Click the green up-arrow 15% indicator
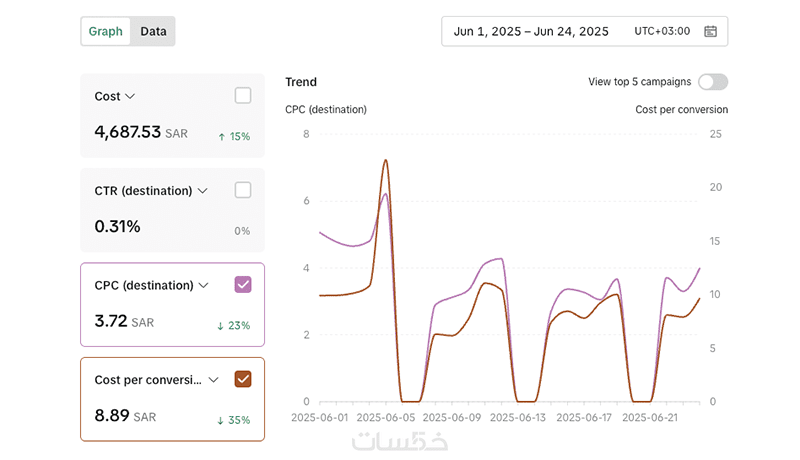The height and width of the screenshot is (460, 800). pos(234,136)
